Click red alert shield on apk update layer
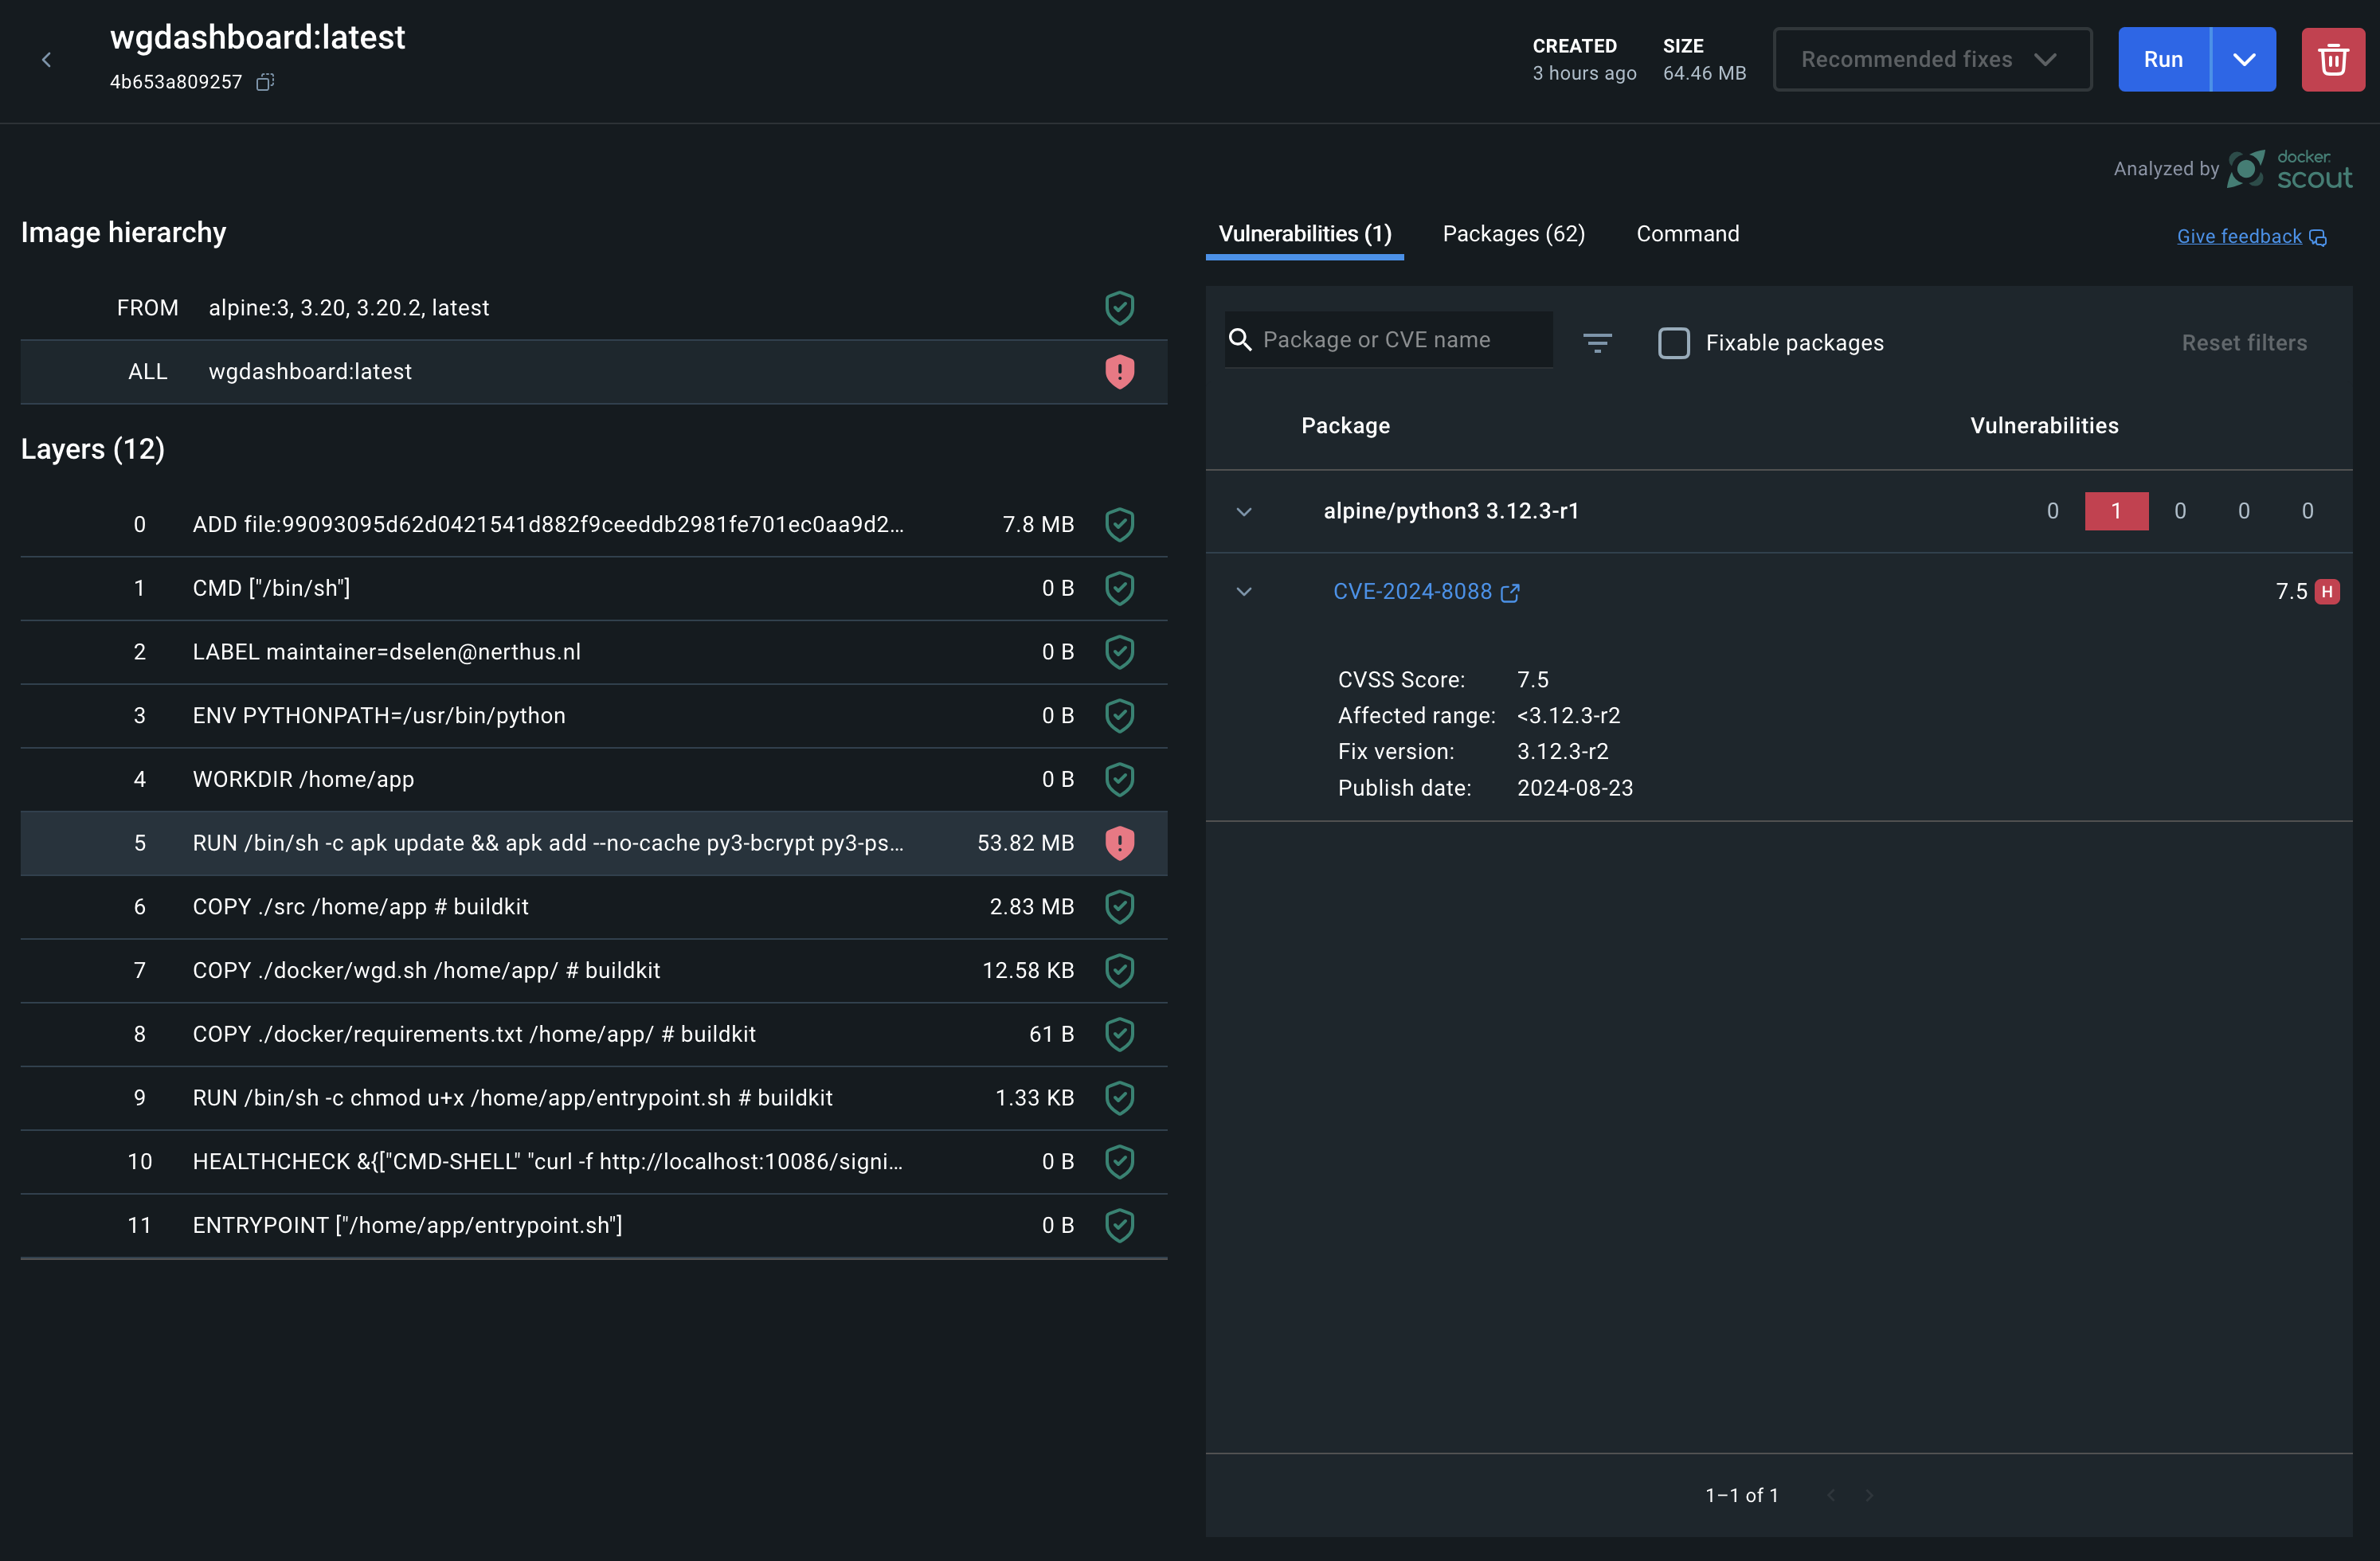The height and width of the screenshot is (1561, 2380). (1119, 843)
